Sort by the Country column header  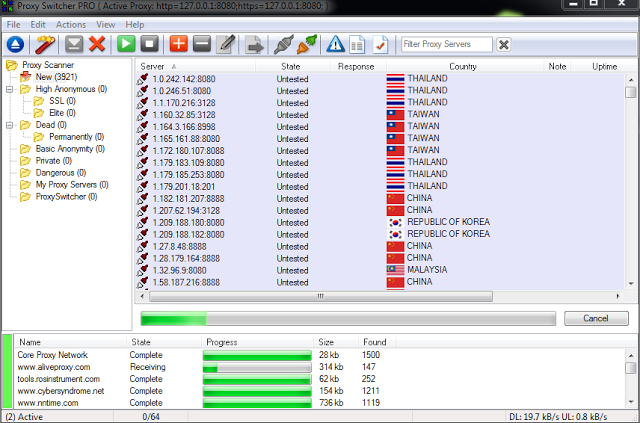point(464,66)
